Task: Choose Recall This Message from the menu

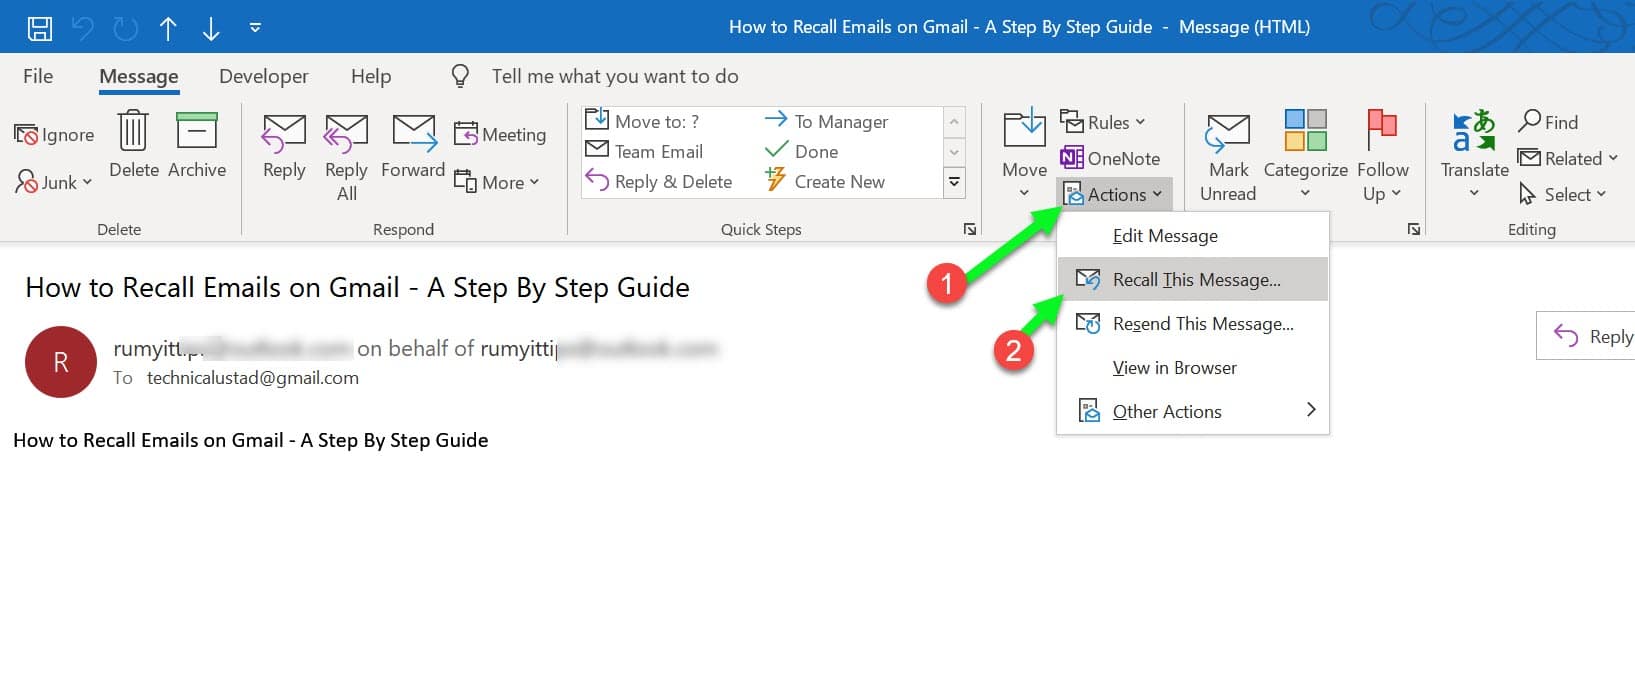Action: [x=1193, y=280]
